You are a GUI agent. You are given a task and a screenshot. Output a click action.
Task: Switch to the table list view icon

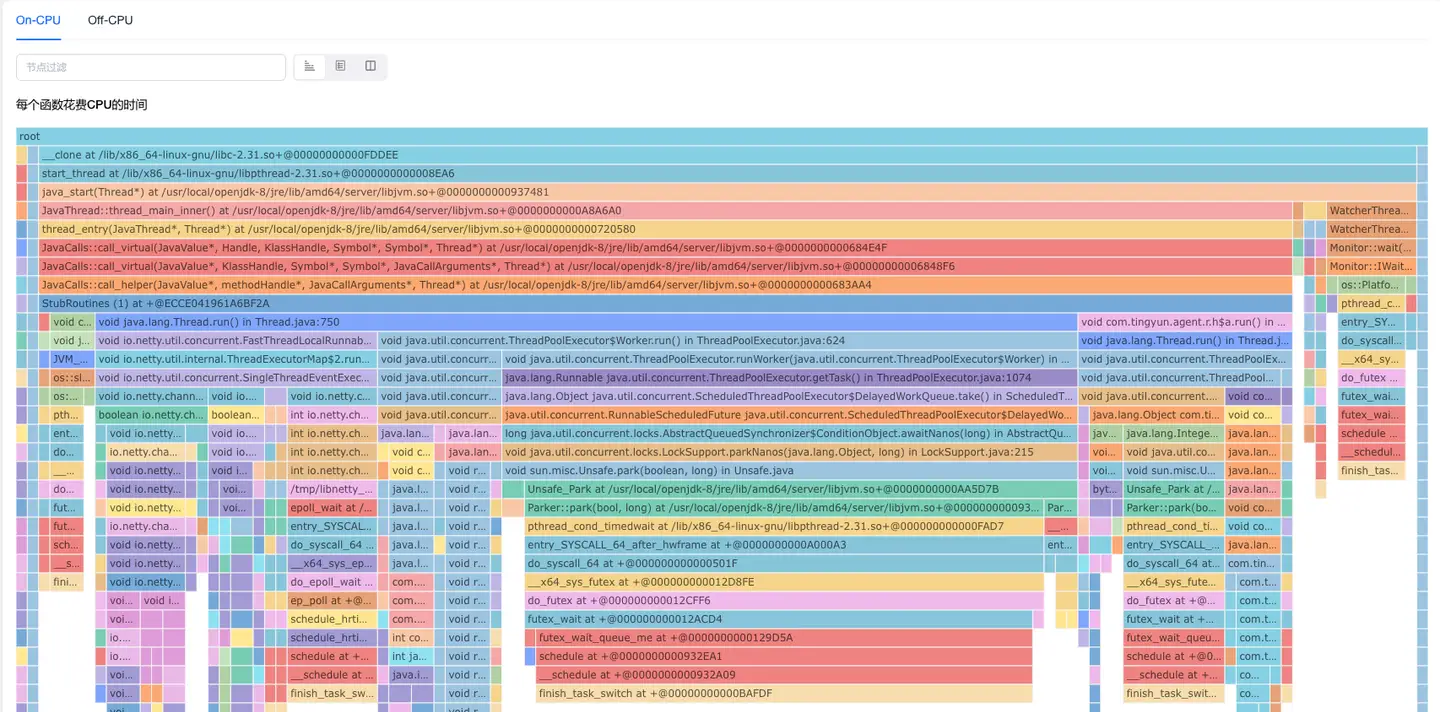click(x=340, y=66)
